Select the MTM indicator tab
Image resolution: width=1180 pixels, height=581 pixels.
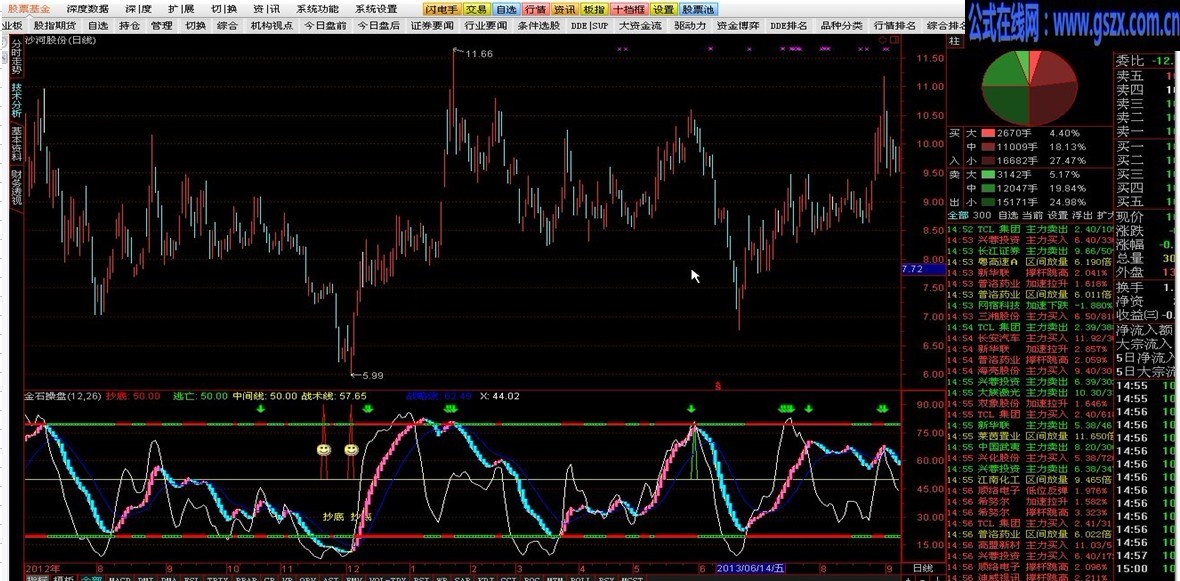(556, 576)
